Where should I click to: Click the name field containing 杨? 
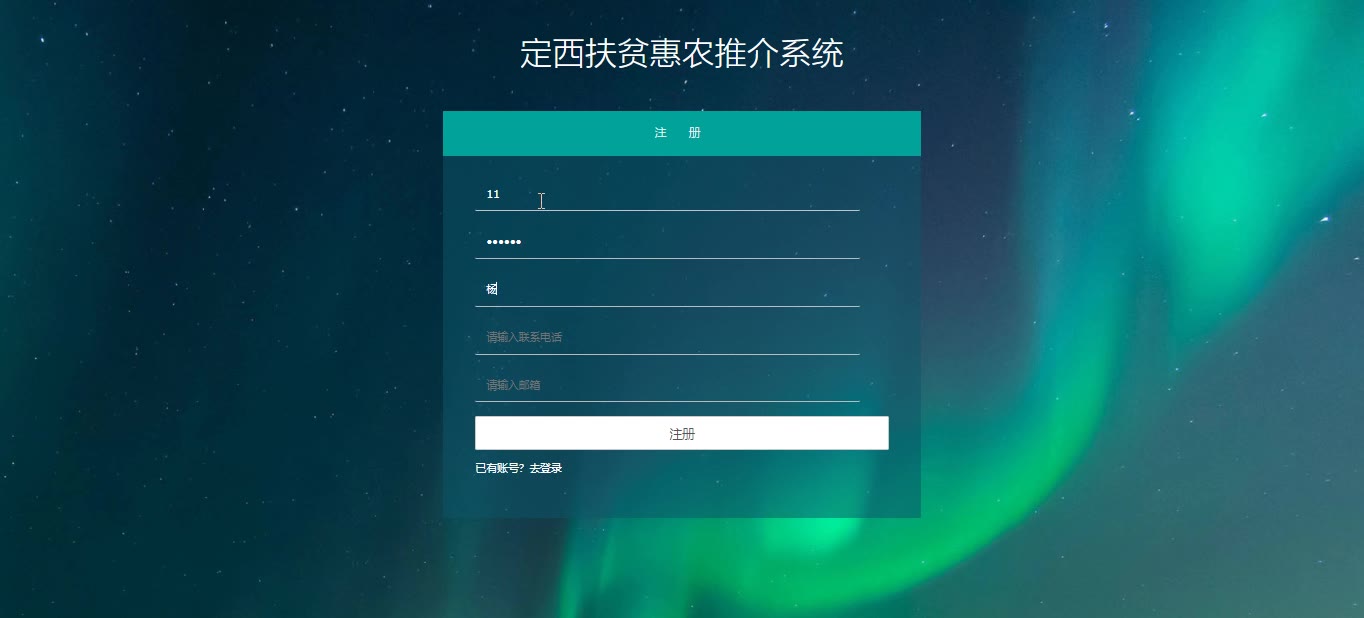click(x=667, y=289)
